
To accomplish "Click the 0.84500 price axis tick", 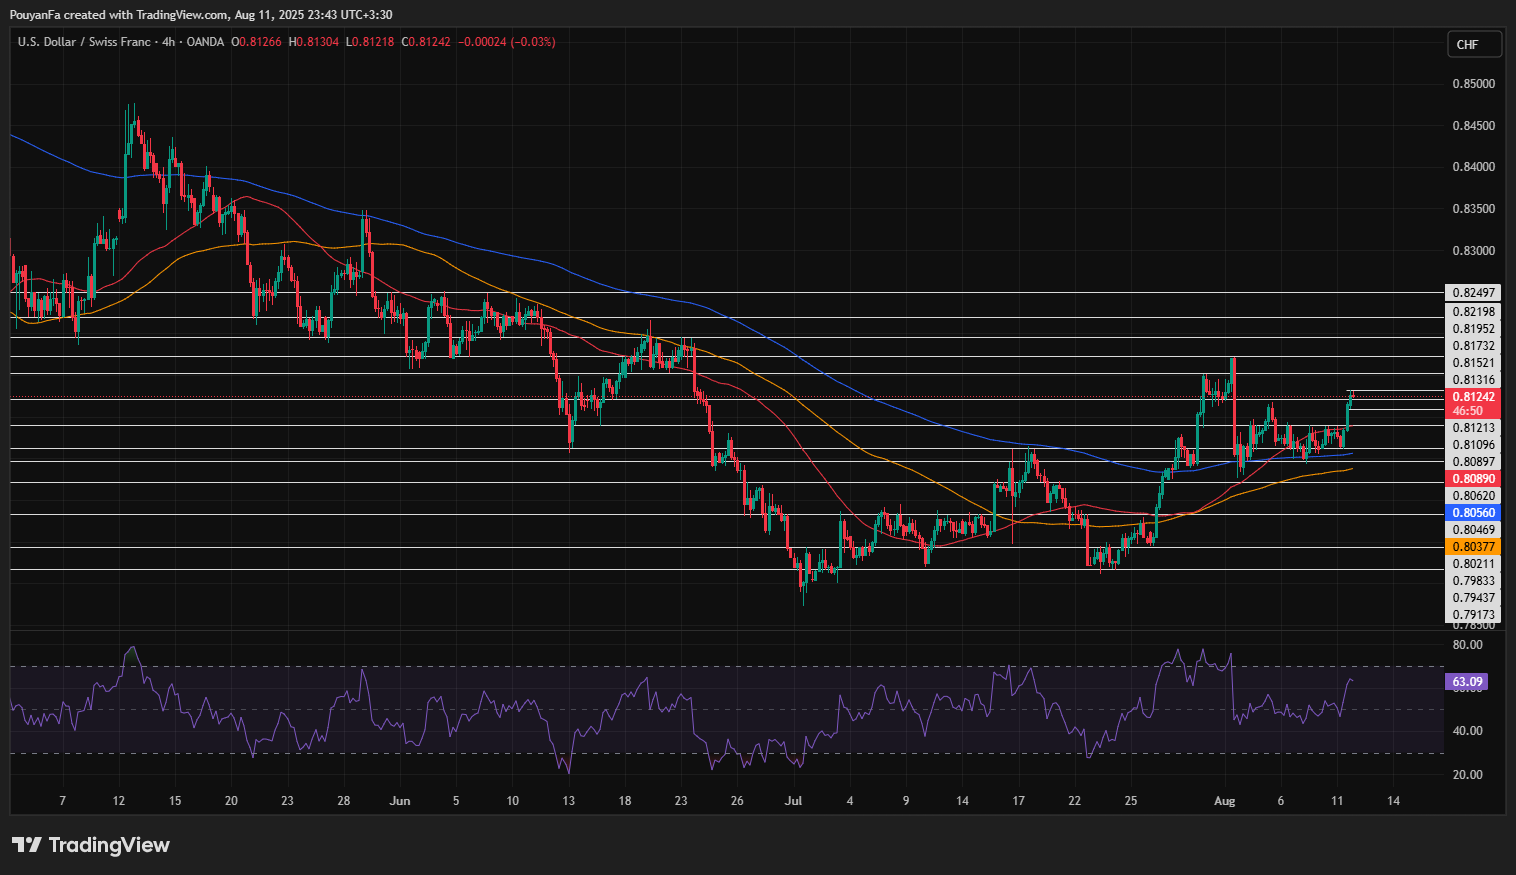I will point(1473,126).
